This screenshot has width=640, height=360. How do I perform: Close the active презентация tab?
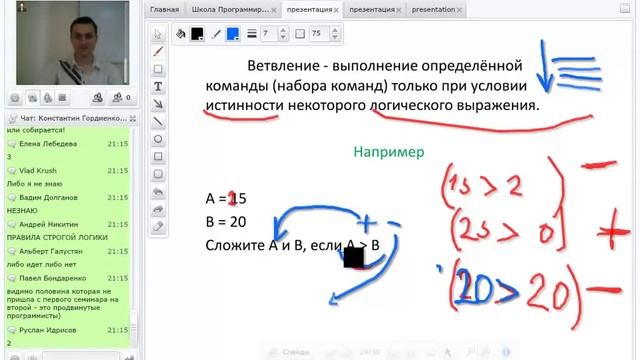tap(336, 10)
